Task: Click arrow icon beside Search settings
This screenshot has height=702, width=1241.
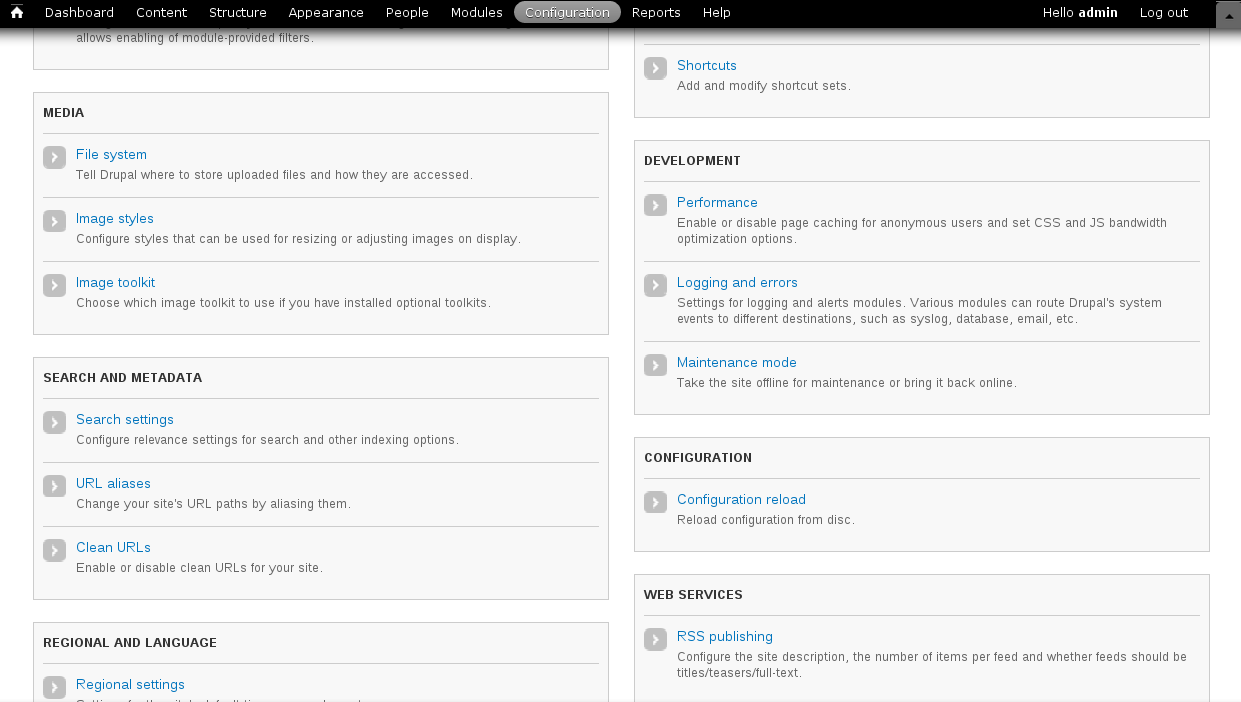Action: click(54, 423)
